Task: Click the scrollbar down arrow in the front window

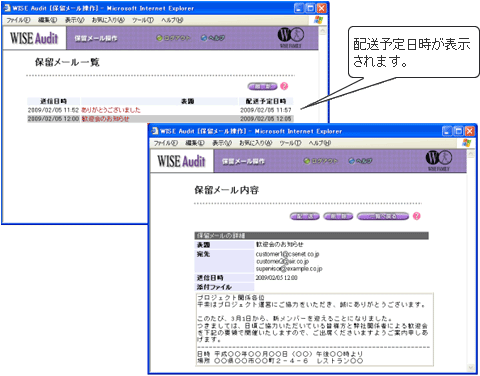Action: point(471,368)
